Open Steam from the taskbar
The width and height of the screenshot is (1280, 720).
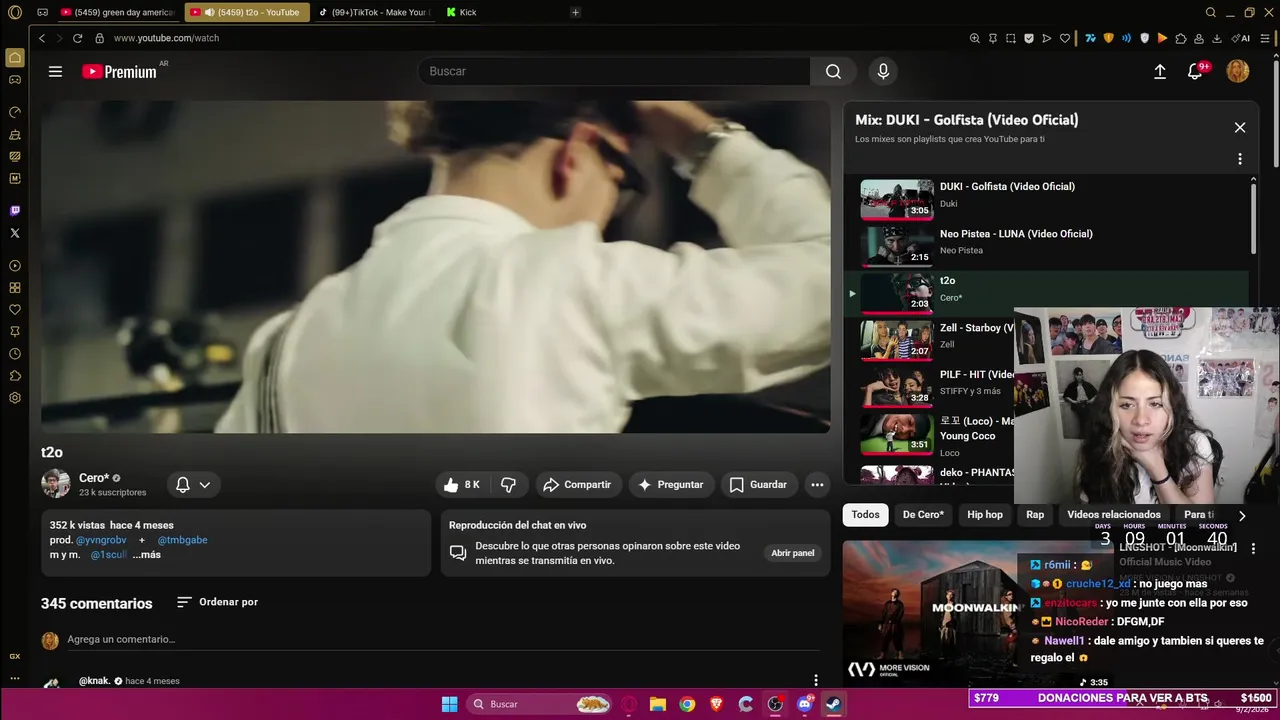click(x=833, y=704)
